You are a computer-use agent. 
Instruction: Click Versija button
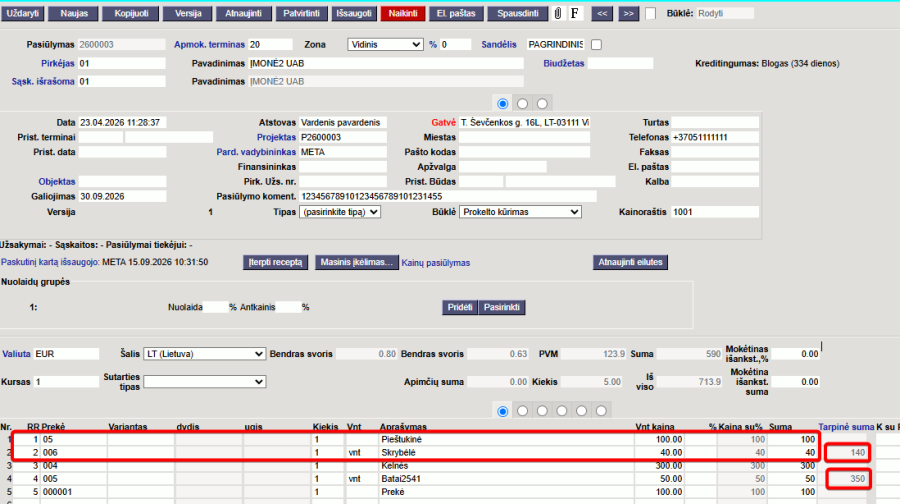pos(188,13)
